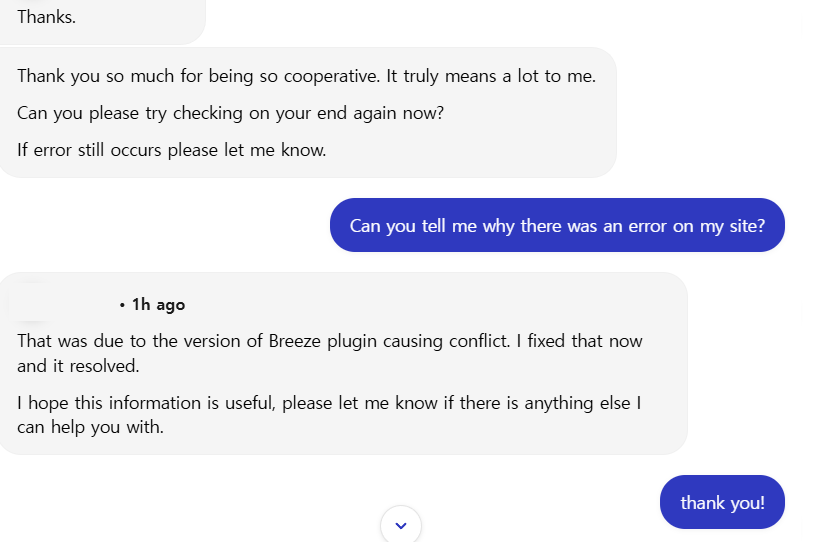Screen dimensions: 820x542
Task: Click the scroll-down chevron button
Action: click(401, 525)
